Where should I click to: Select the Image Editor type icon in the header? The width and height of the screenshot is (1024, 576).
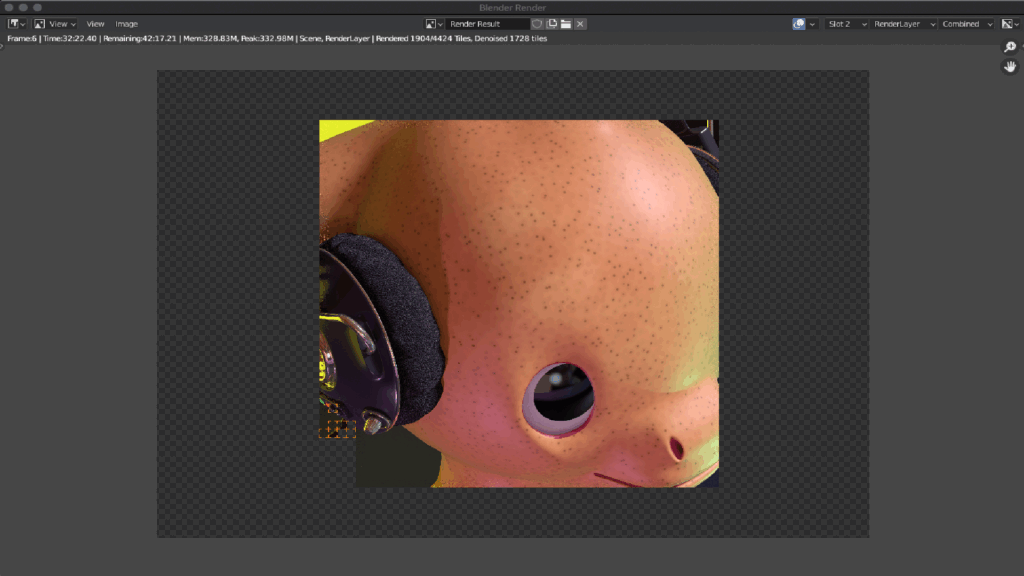click(x=14, y=24)
